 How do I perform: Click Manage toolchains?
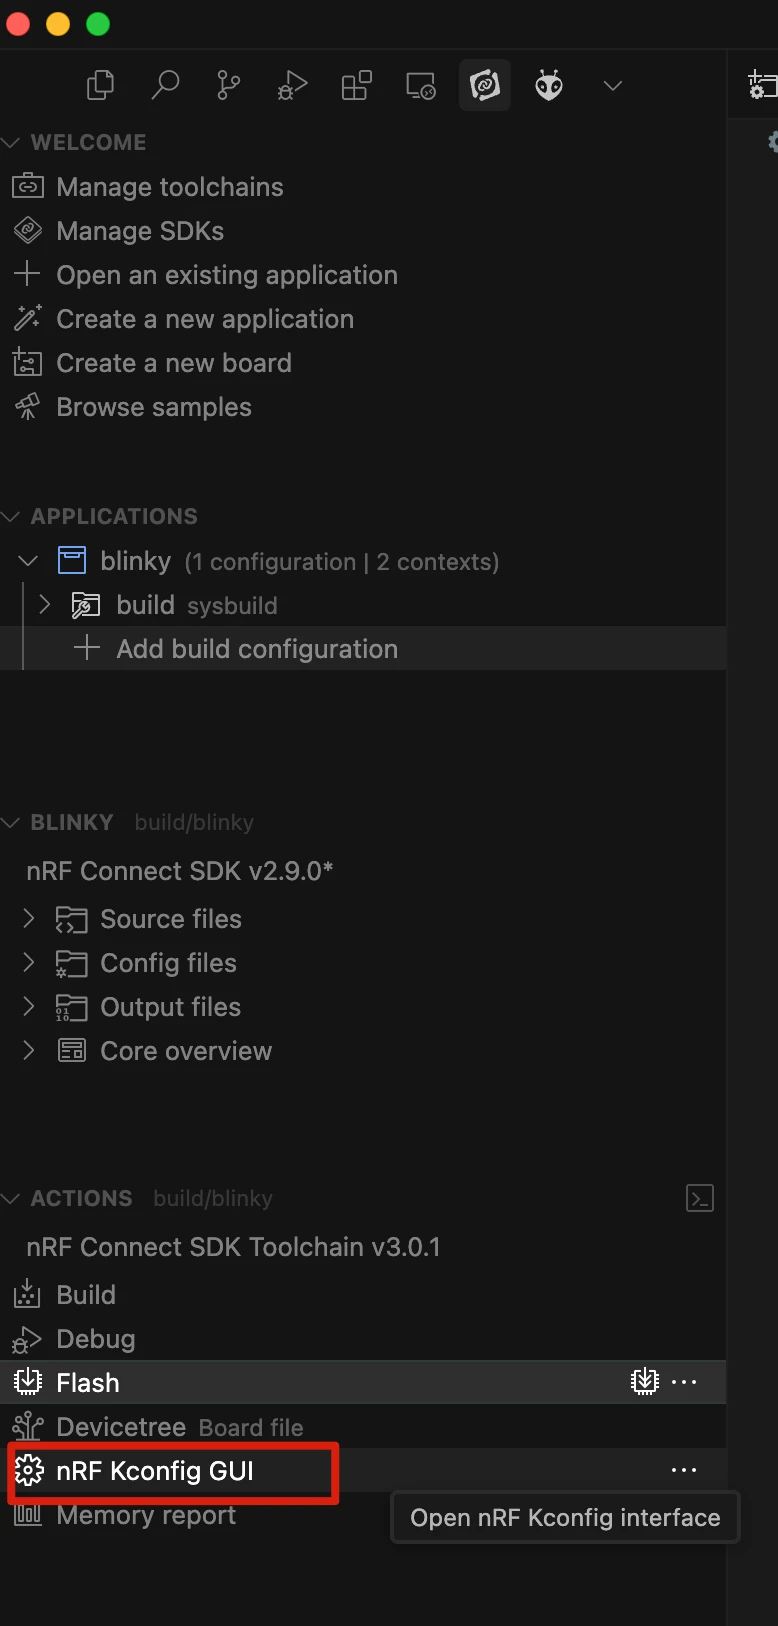(169, 187)
